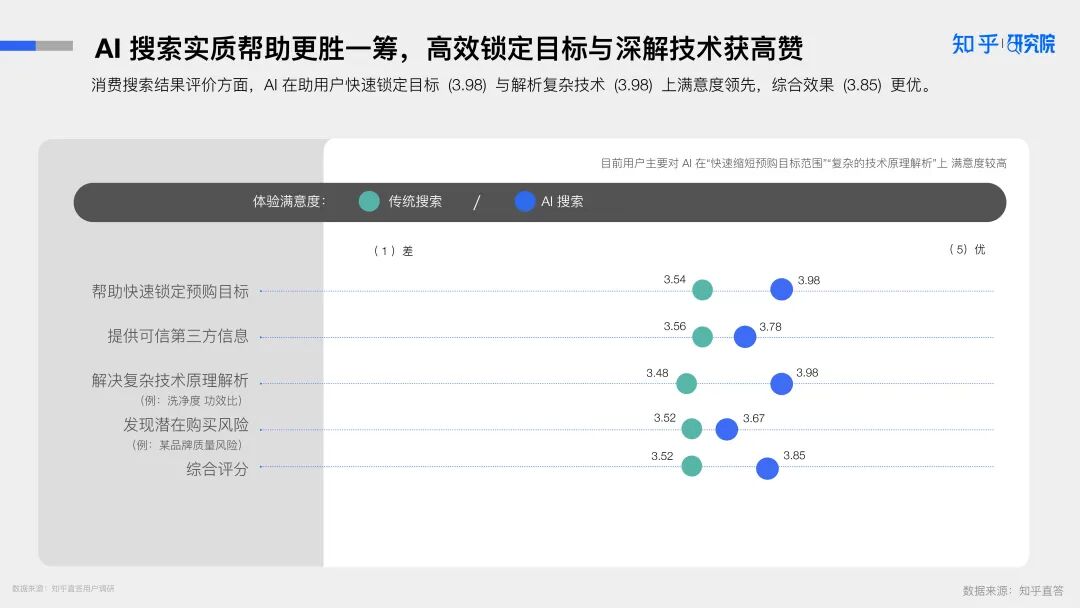Click the blue accent square near the title

(16, 44)
